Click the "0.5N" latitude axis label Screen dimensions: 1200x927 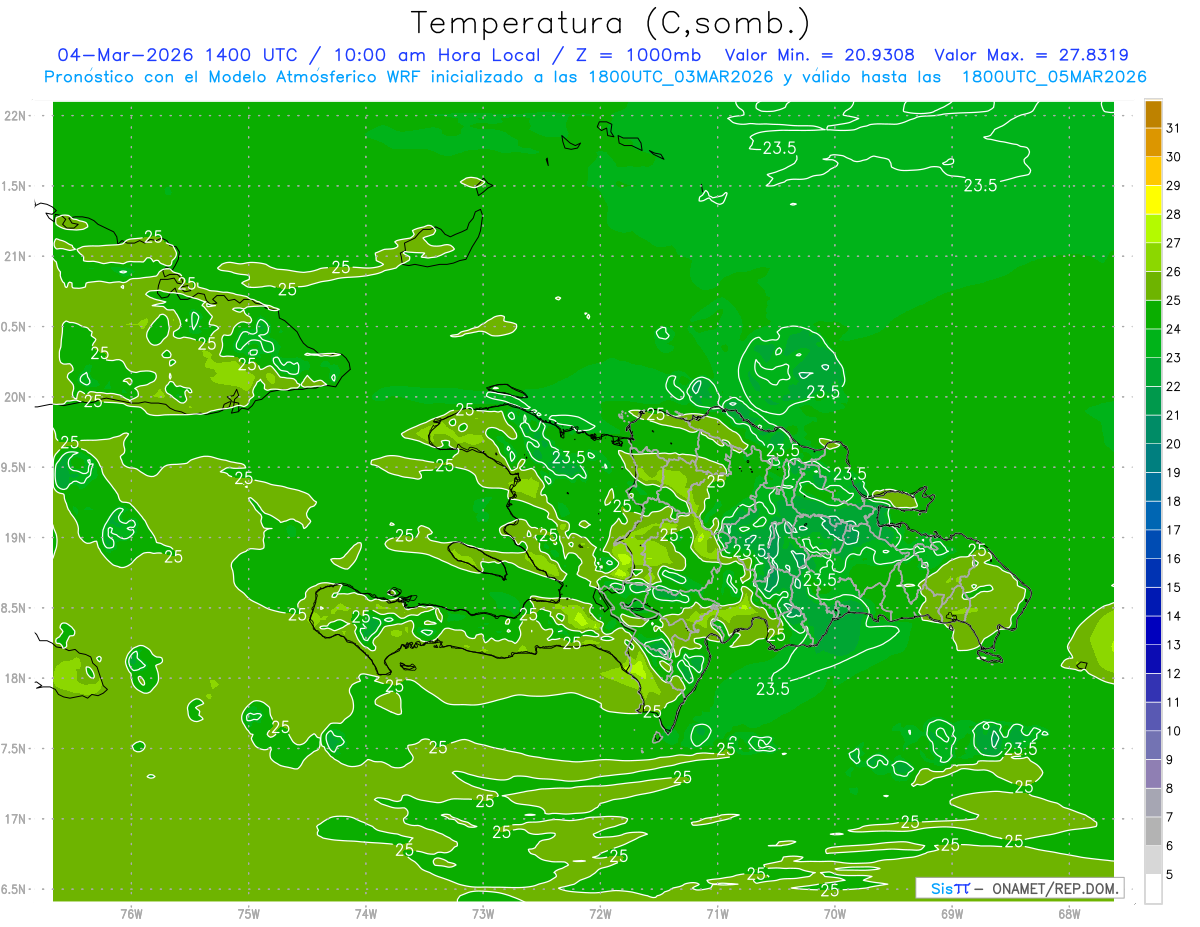15,327
